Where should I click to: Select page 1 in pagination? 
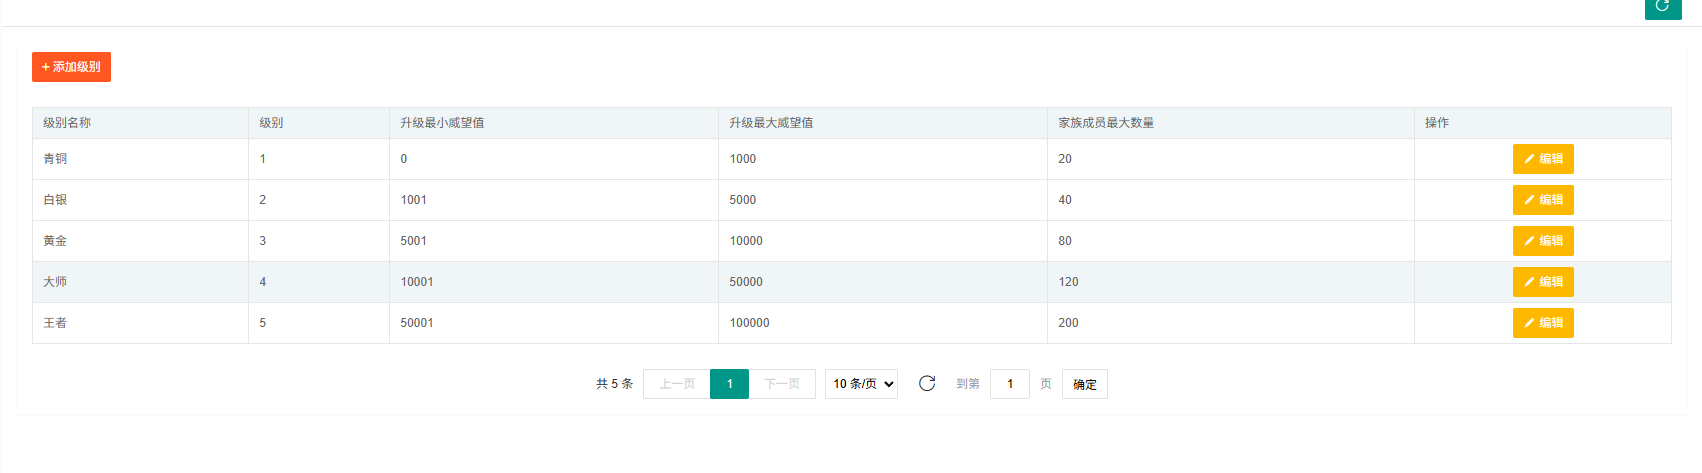[x=729, y=384]
